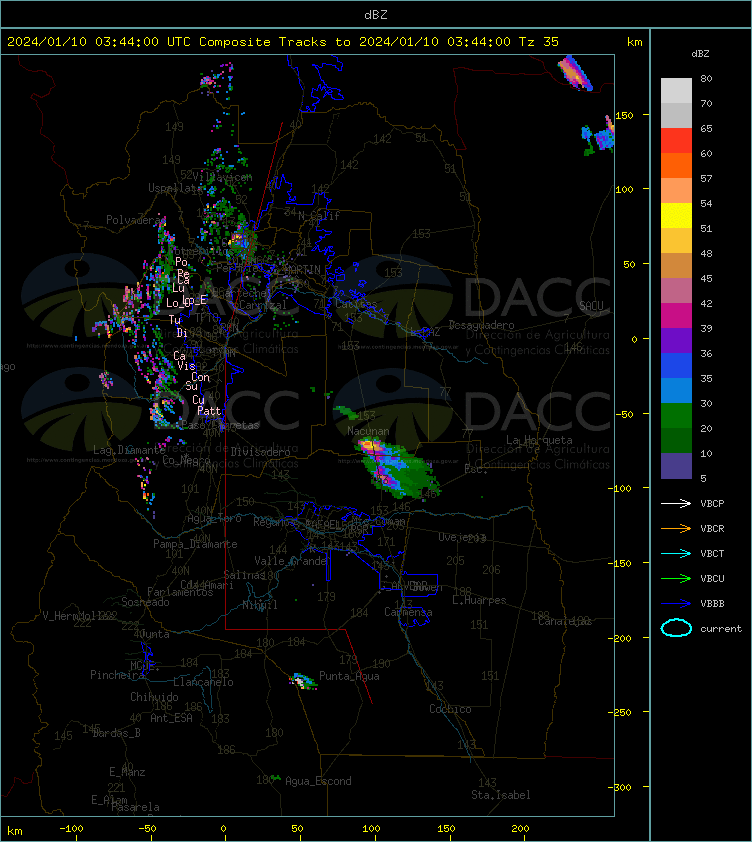Click the N_Calif place label

319,216
